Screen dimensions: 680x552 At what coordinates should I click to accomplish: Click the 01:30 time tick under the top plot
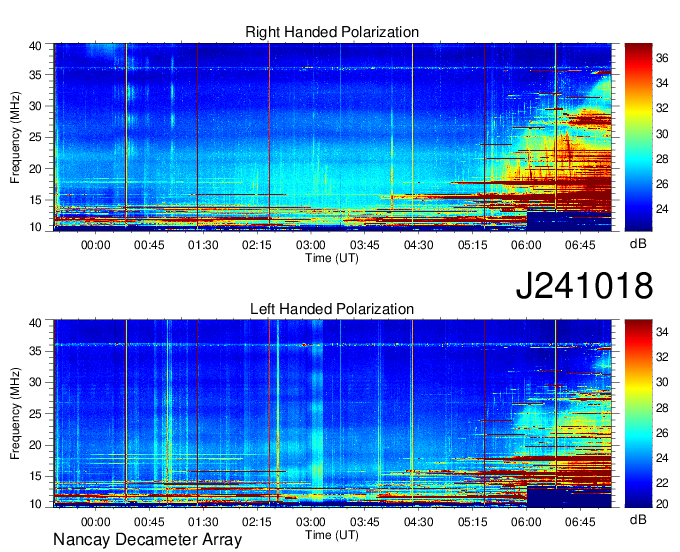click(203, 245)
